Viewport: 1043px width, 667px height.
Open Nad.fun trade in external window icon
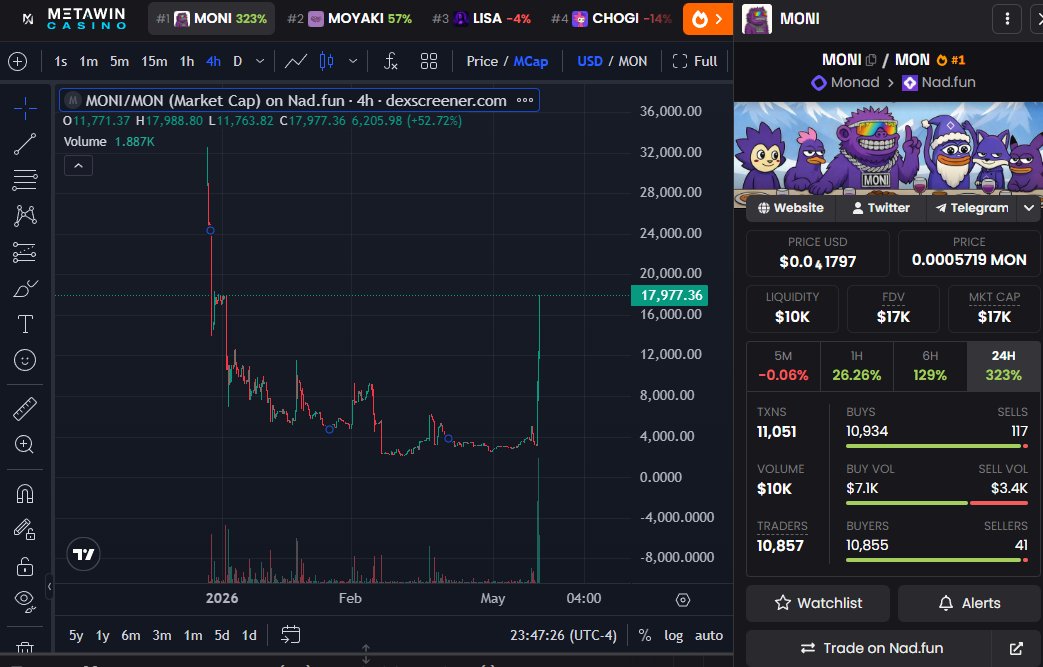tap(1016, 648)
